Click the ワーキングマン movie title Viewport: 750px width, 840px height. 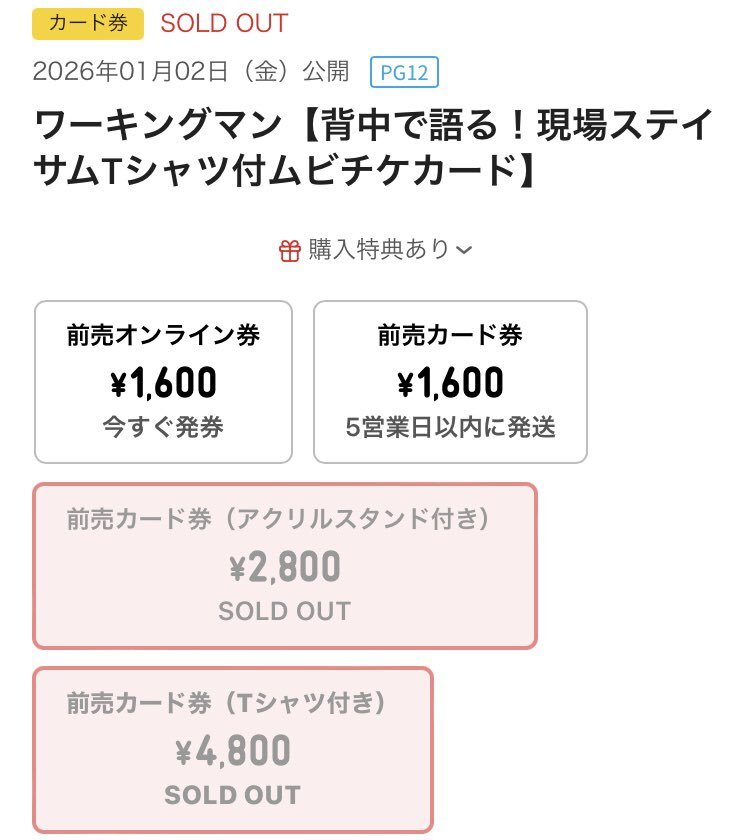click(373, 150)
